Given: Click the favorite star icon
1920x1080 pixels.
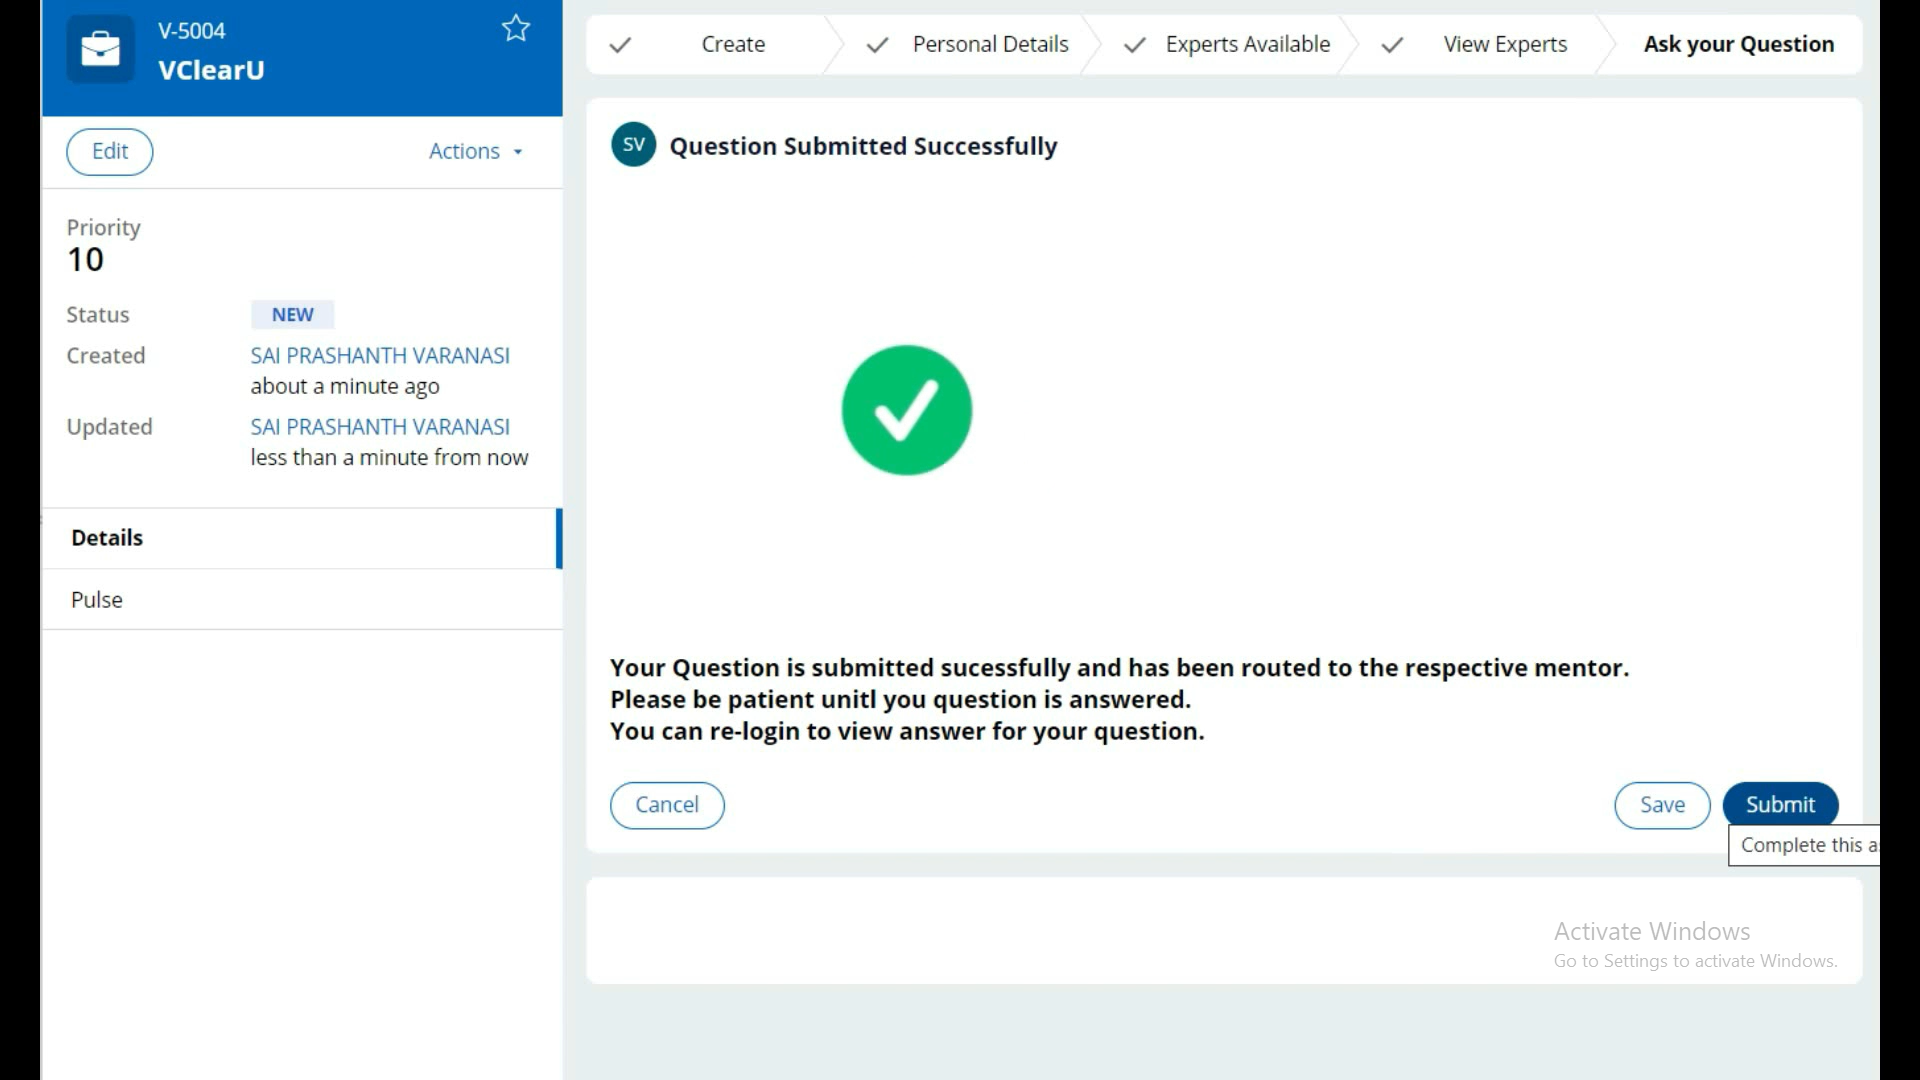Looking at the screenshot, I should pyautogui.click(x=516, y=28).
